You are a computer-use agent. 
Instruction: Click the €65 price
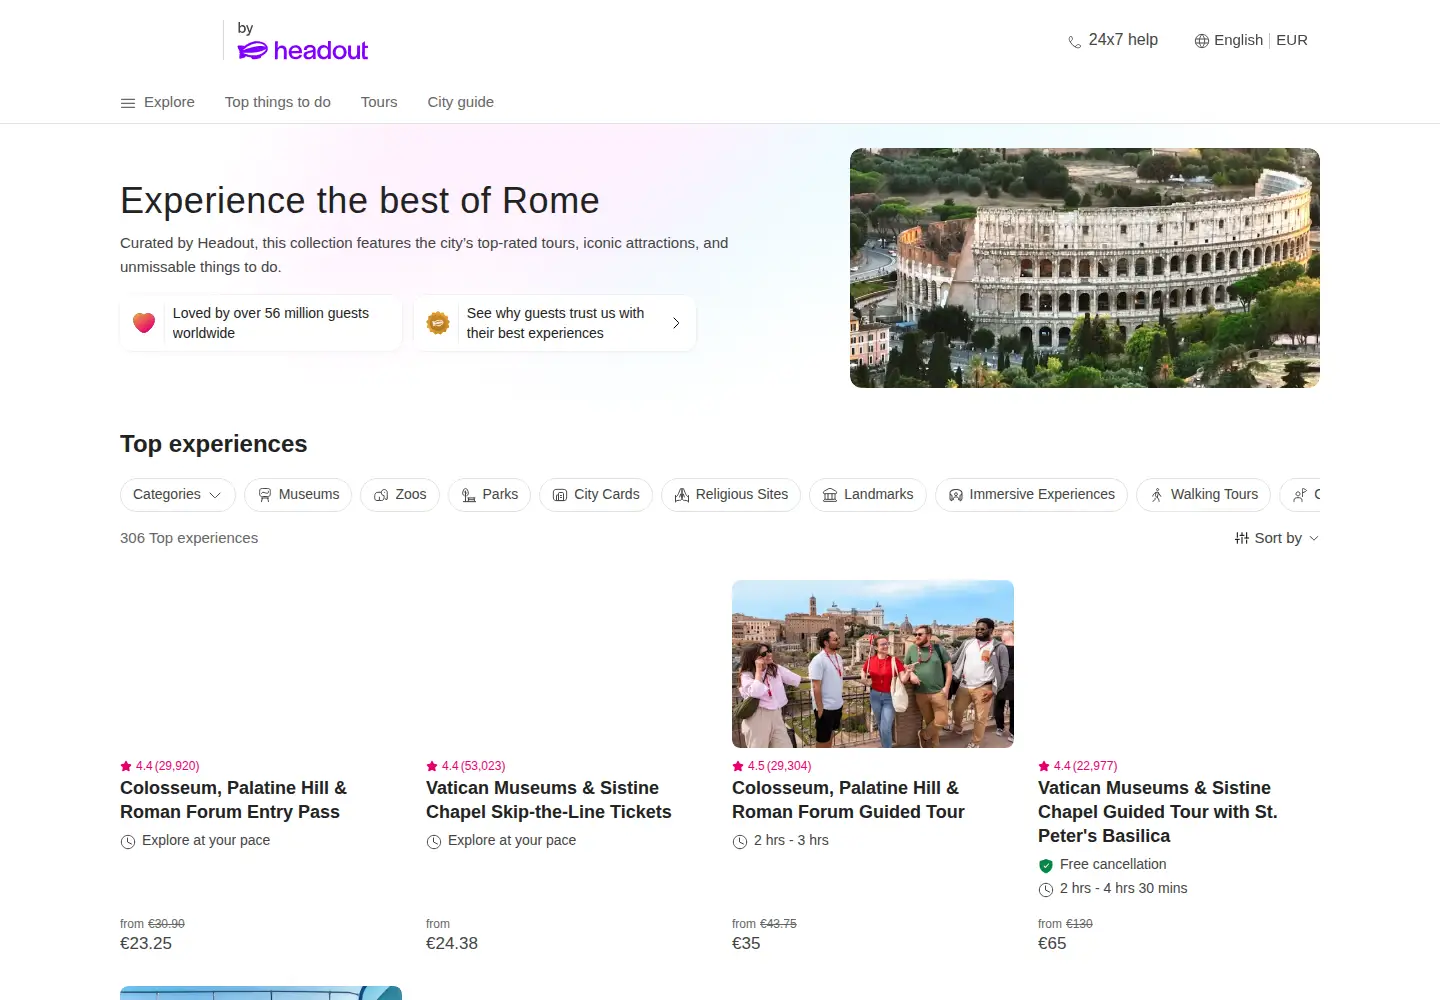[1052, 943]
